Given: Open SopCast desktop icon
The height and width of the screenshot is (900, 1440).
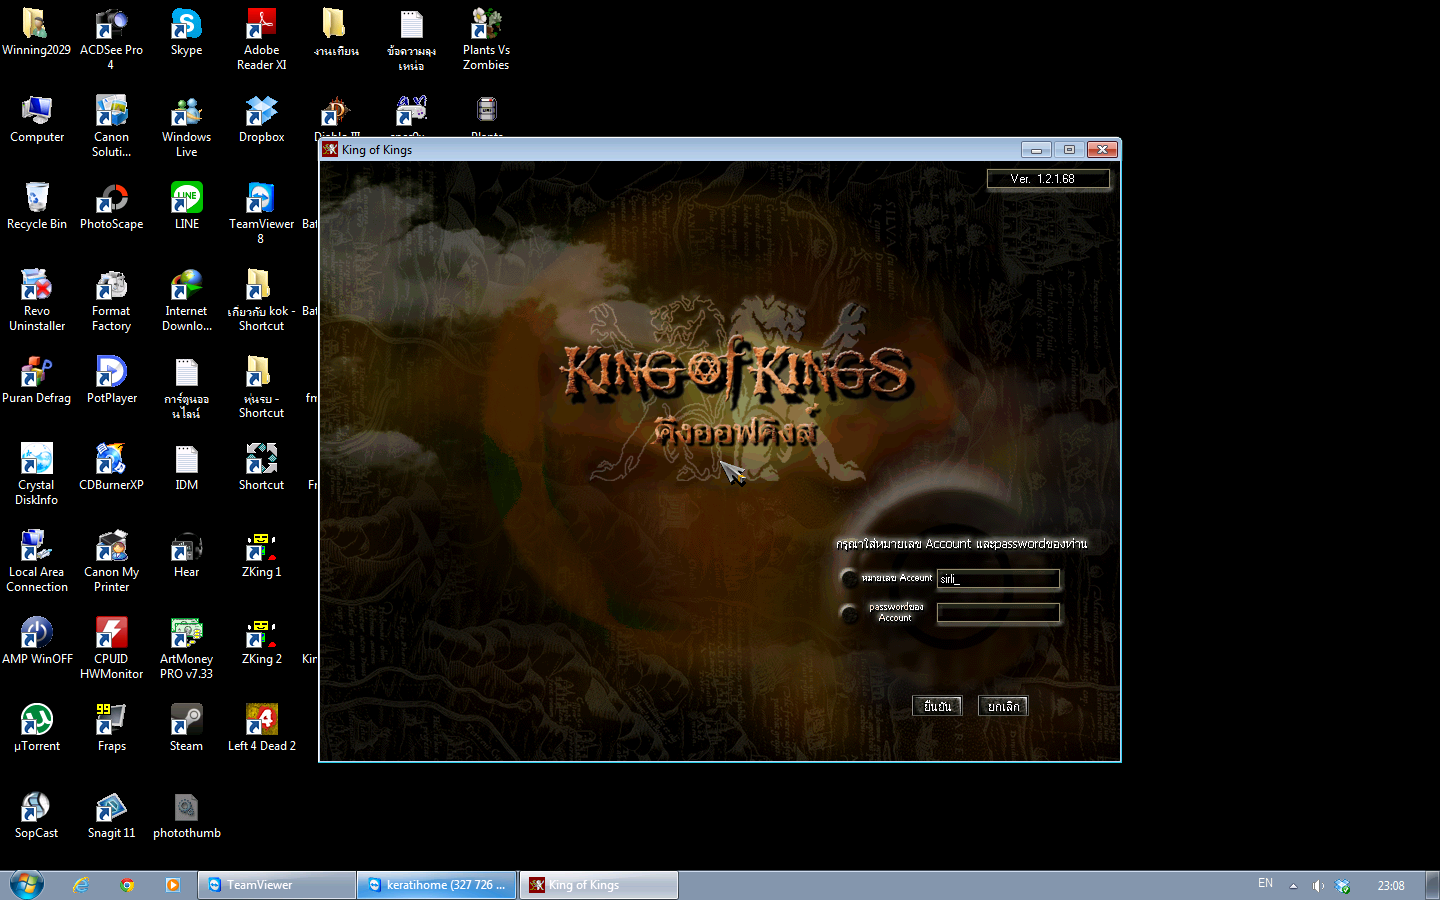Looking at the screenshot, I should tap(36, 815).
